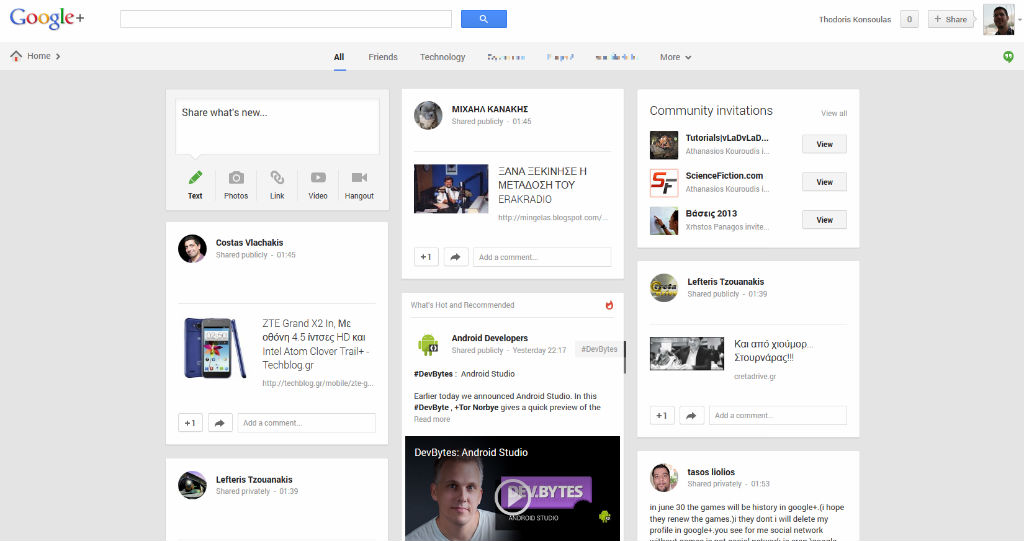Open the +Tor Norbye mention link
Image resolution: width=1024 pixels, height=541 pixels.
coord(476,407)
